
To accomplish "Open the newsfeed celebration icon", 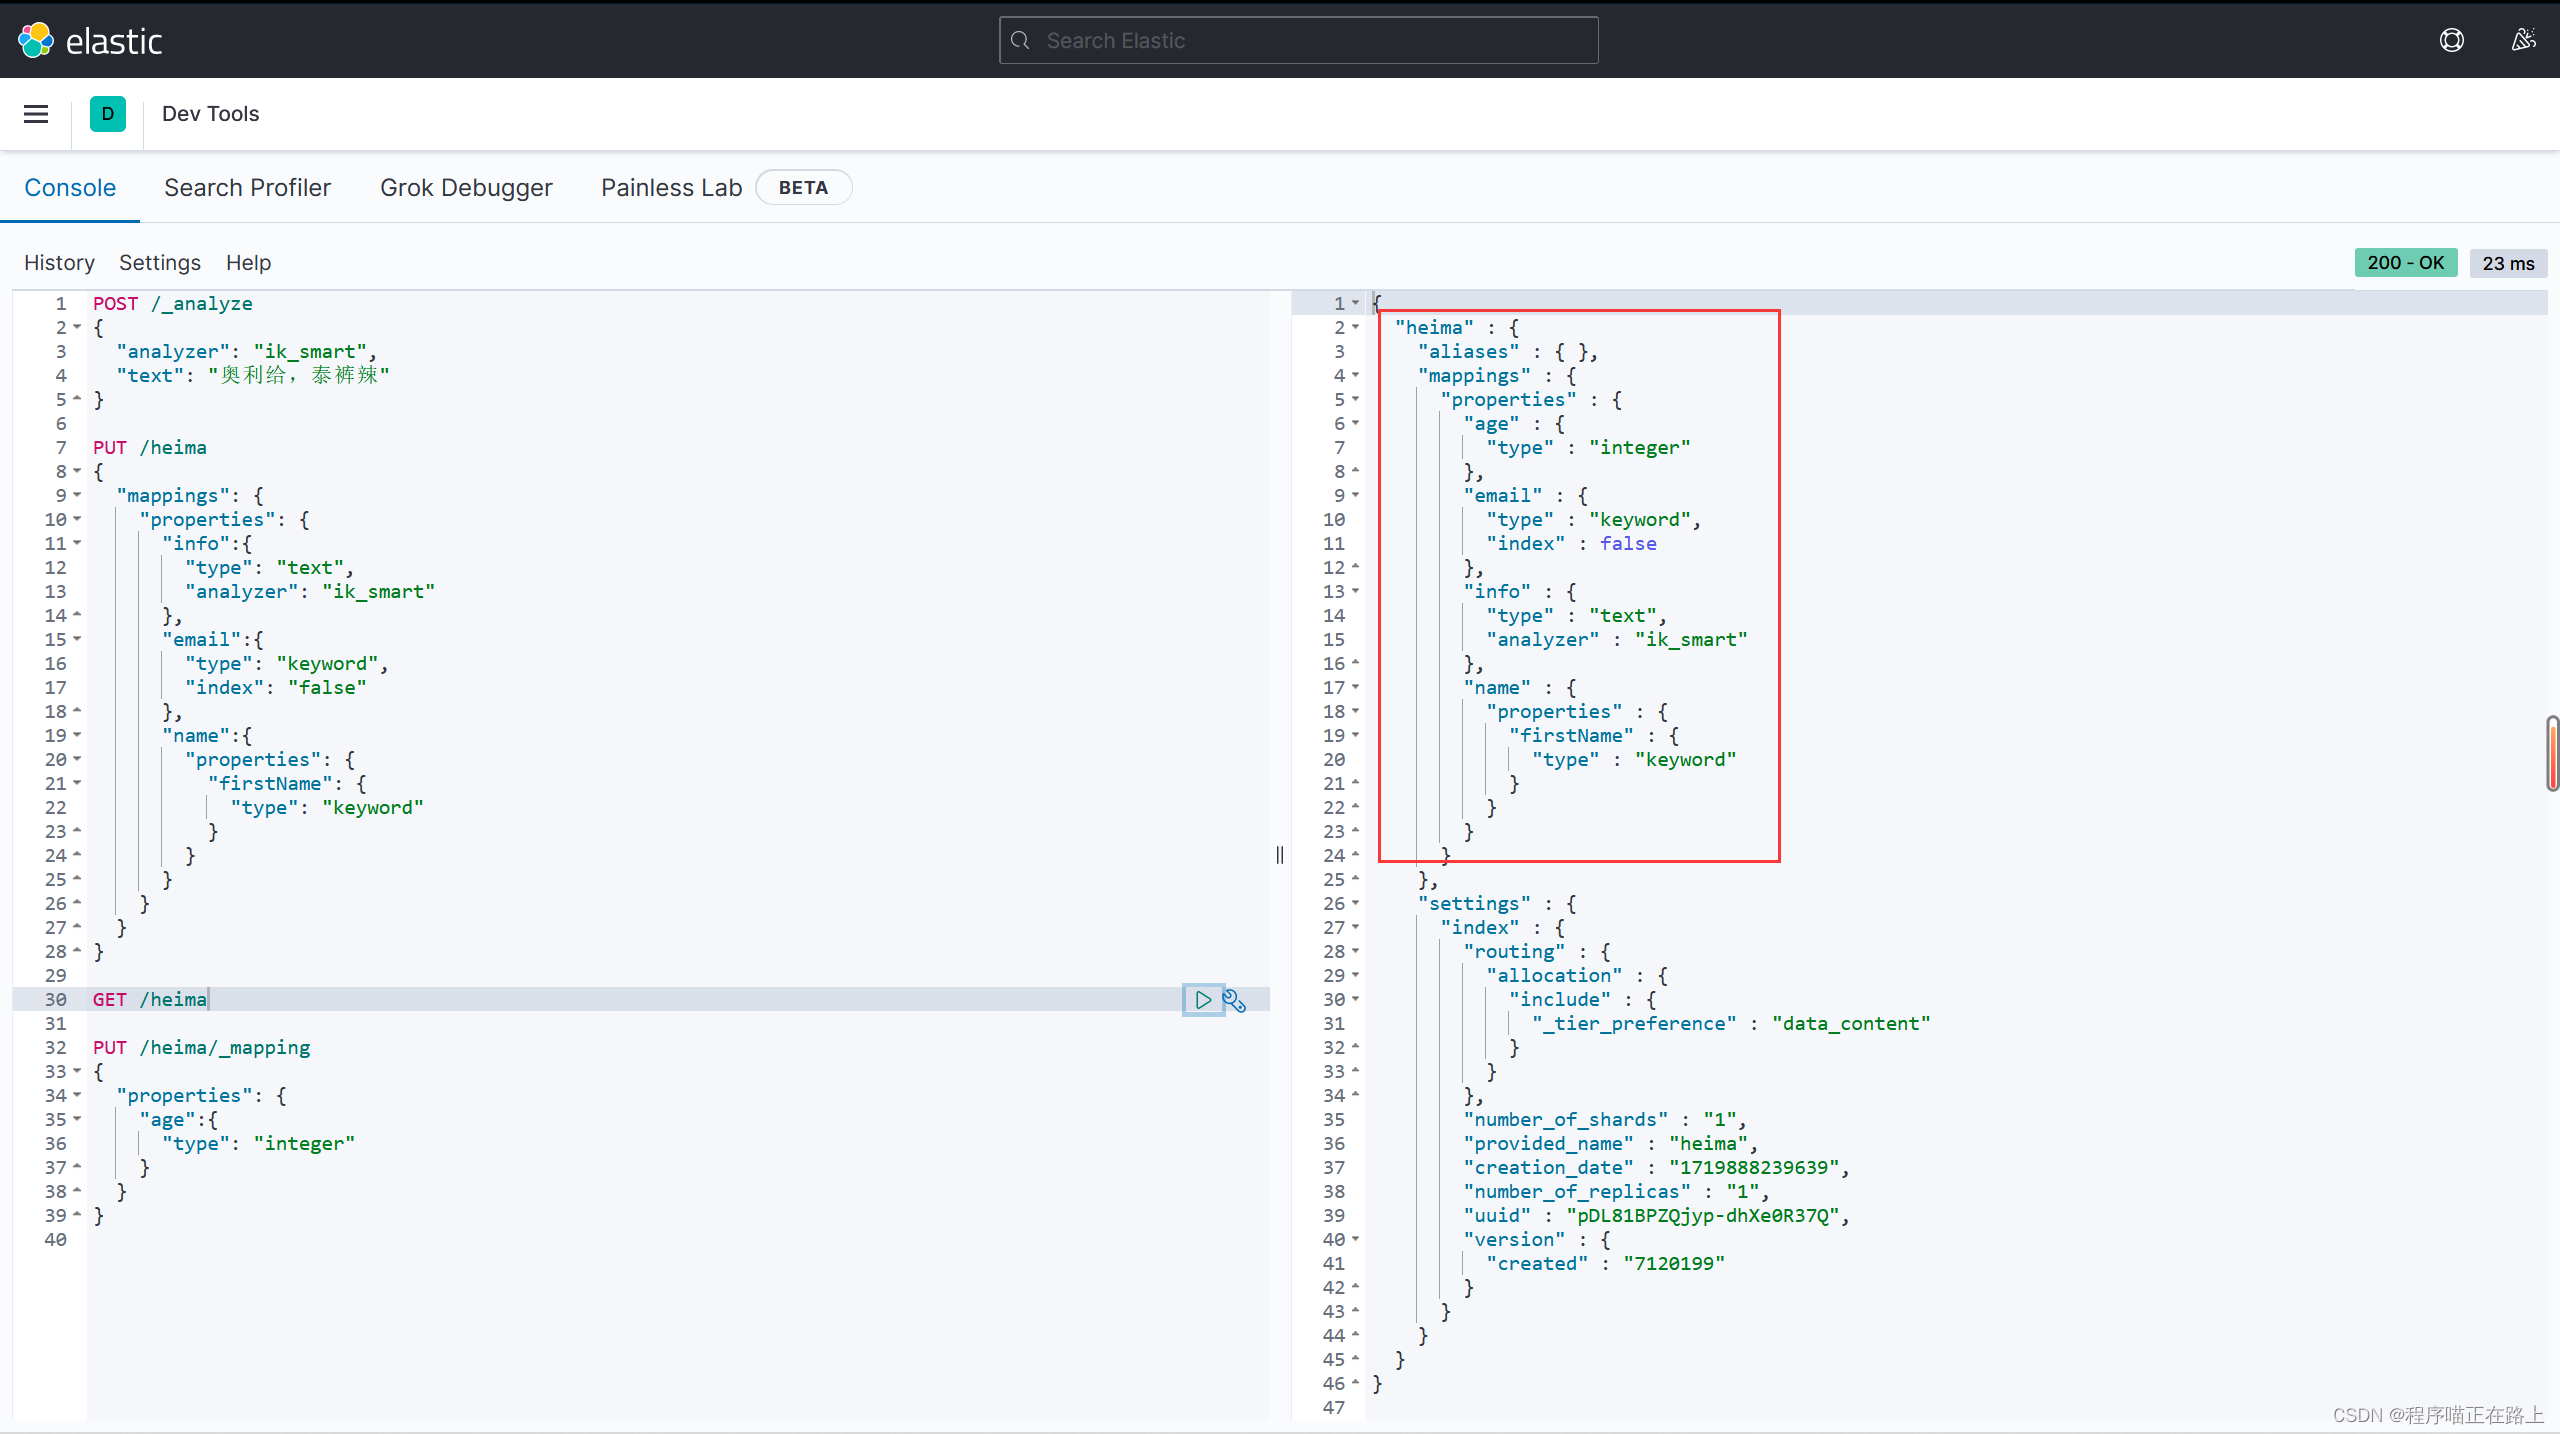I will click(x=2523, y=40).
